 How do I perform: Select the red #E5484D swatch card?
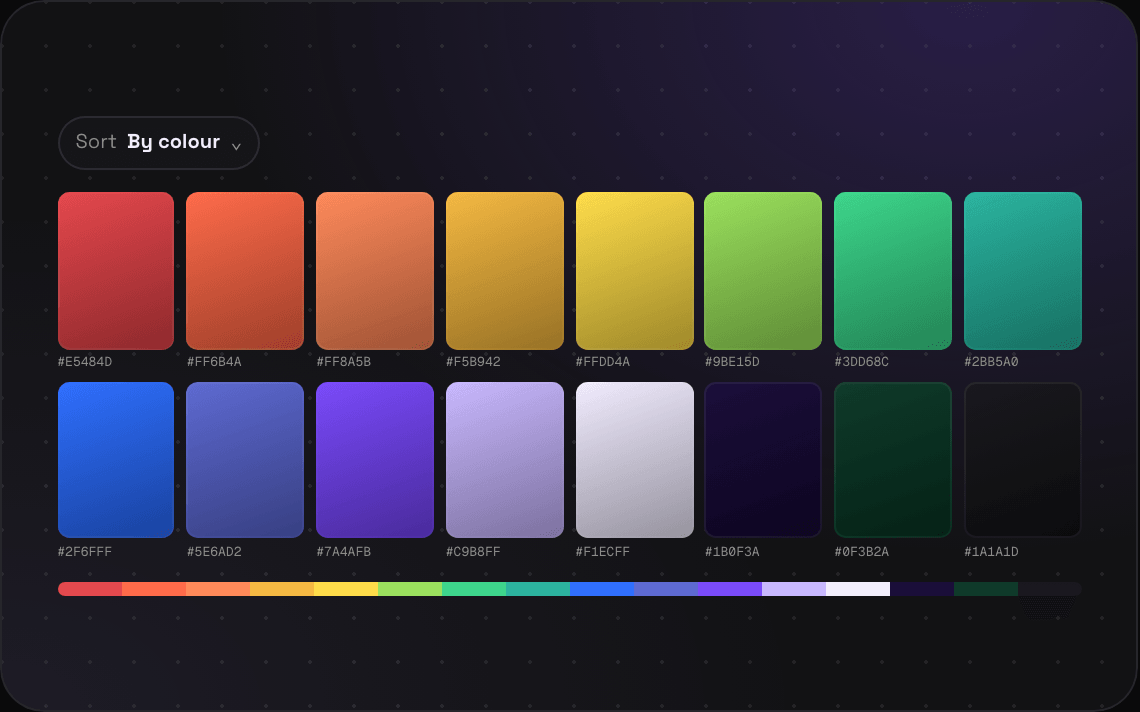116,271
